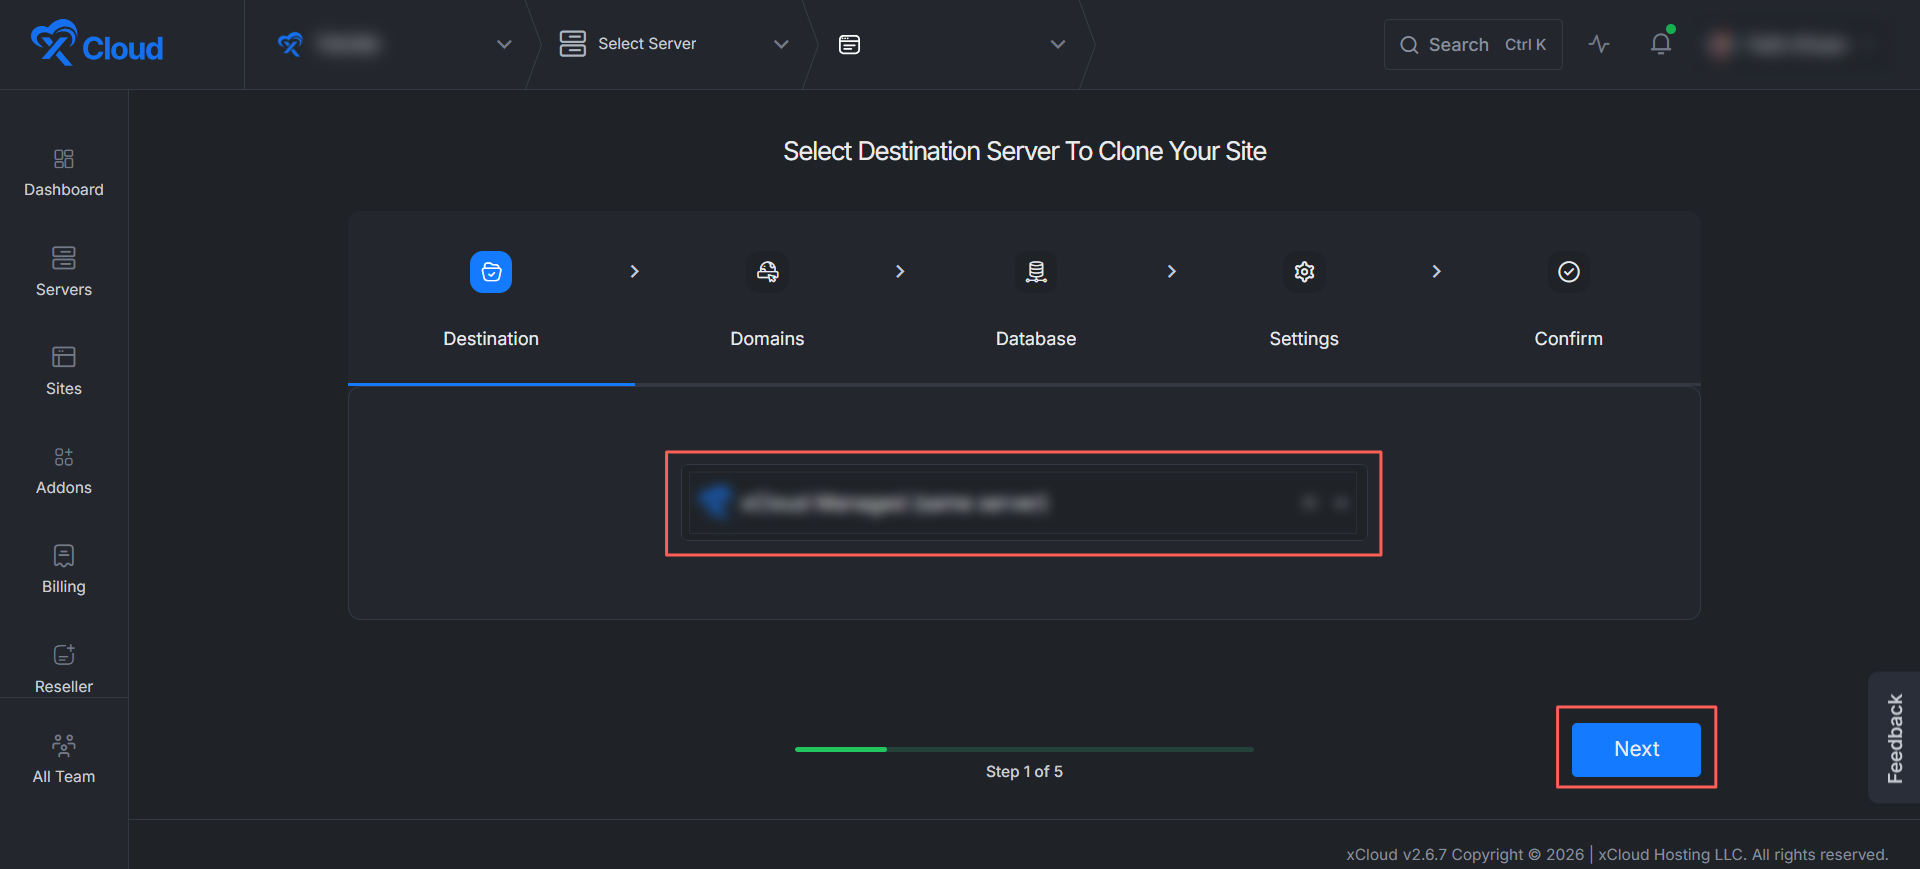Expand the Select Server dropdown
The image size is (1920, 869).
(x=781, y=44)
